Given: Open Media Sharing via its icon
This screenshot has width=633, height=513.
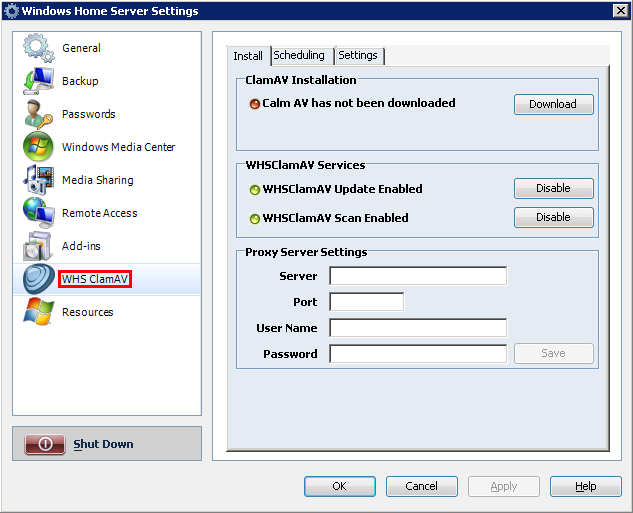Looking at the screenshot, I should tap(38, 180).
